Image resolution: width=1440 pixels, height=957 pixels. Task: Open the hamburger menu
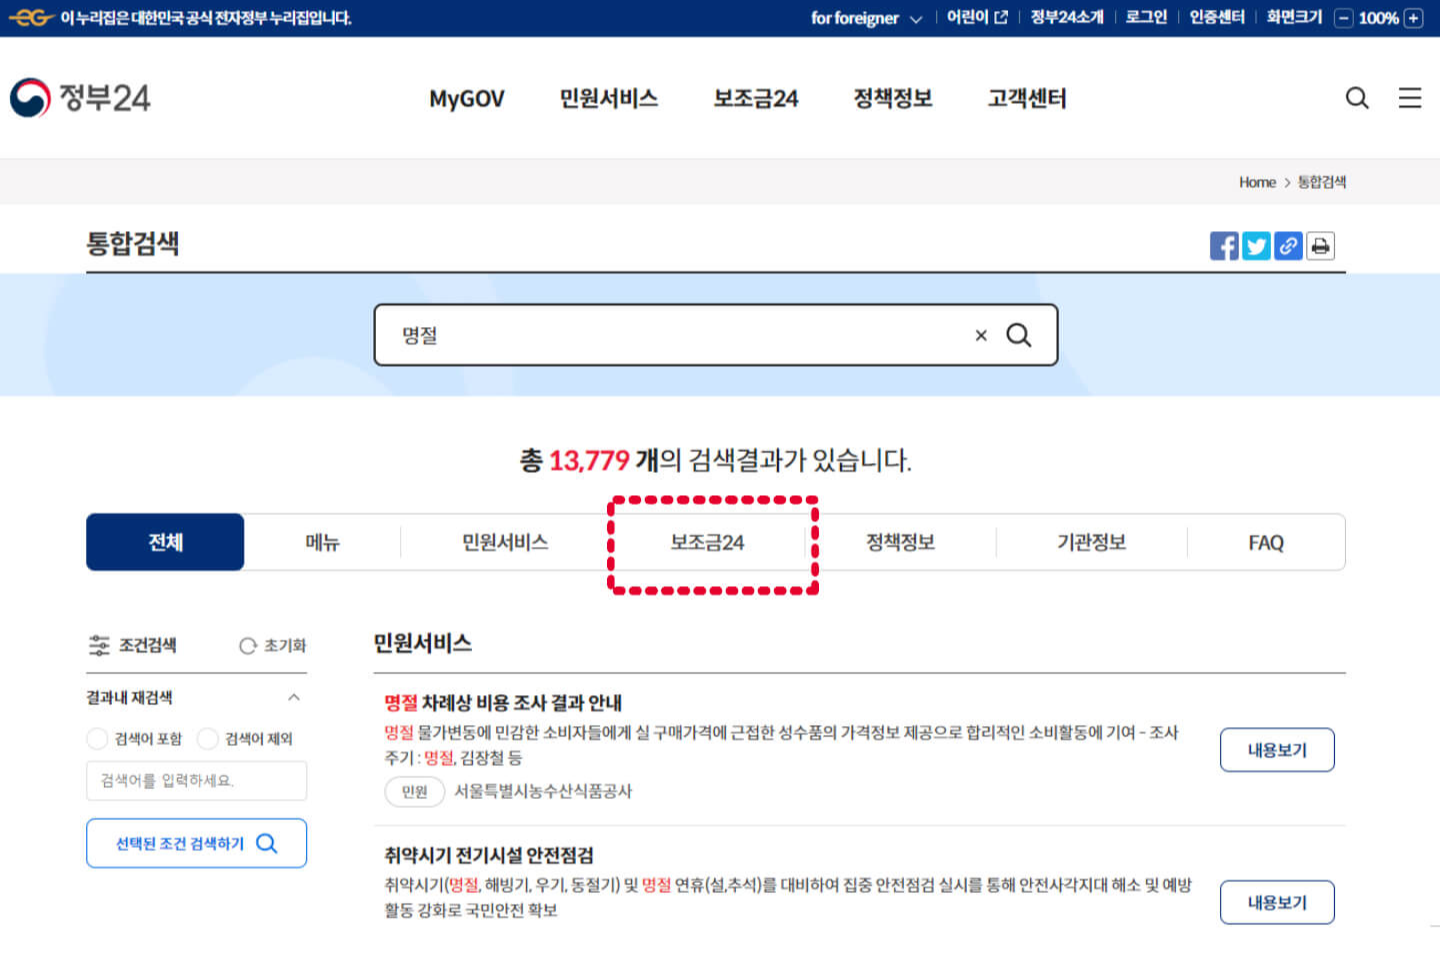tap(1410, 98)
